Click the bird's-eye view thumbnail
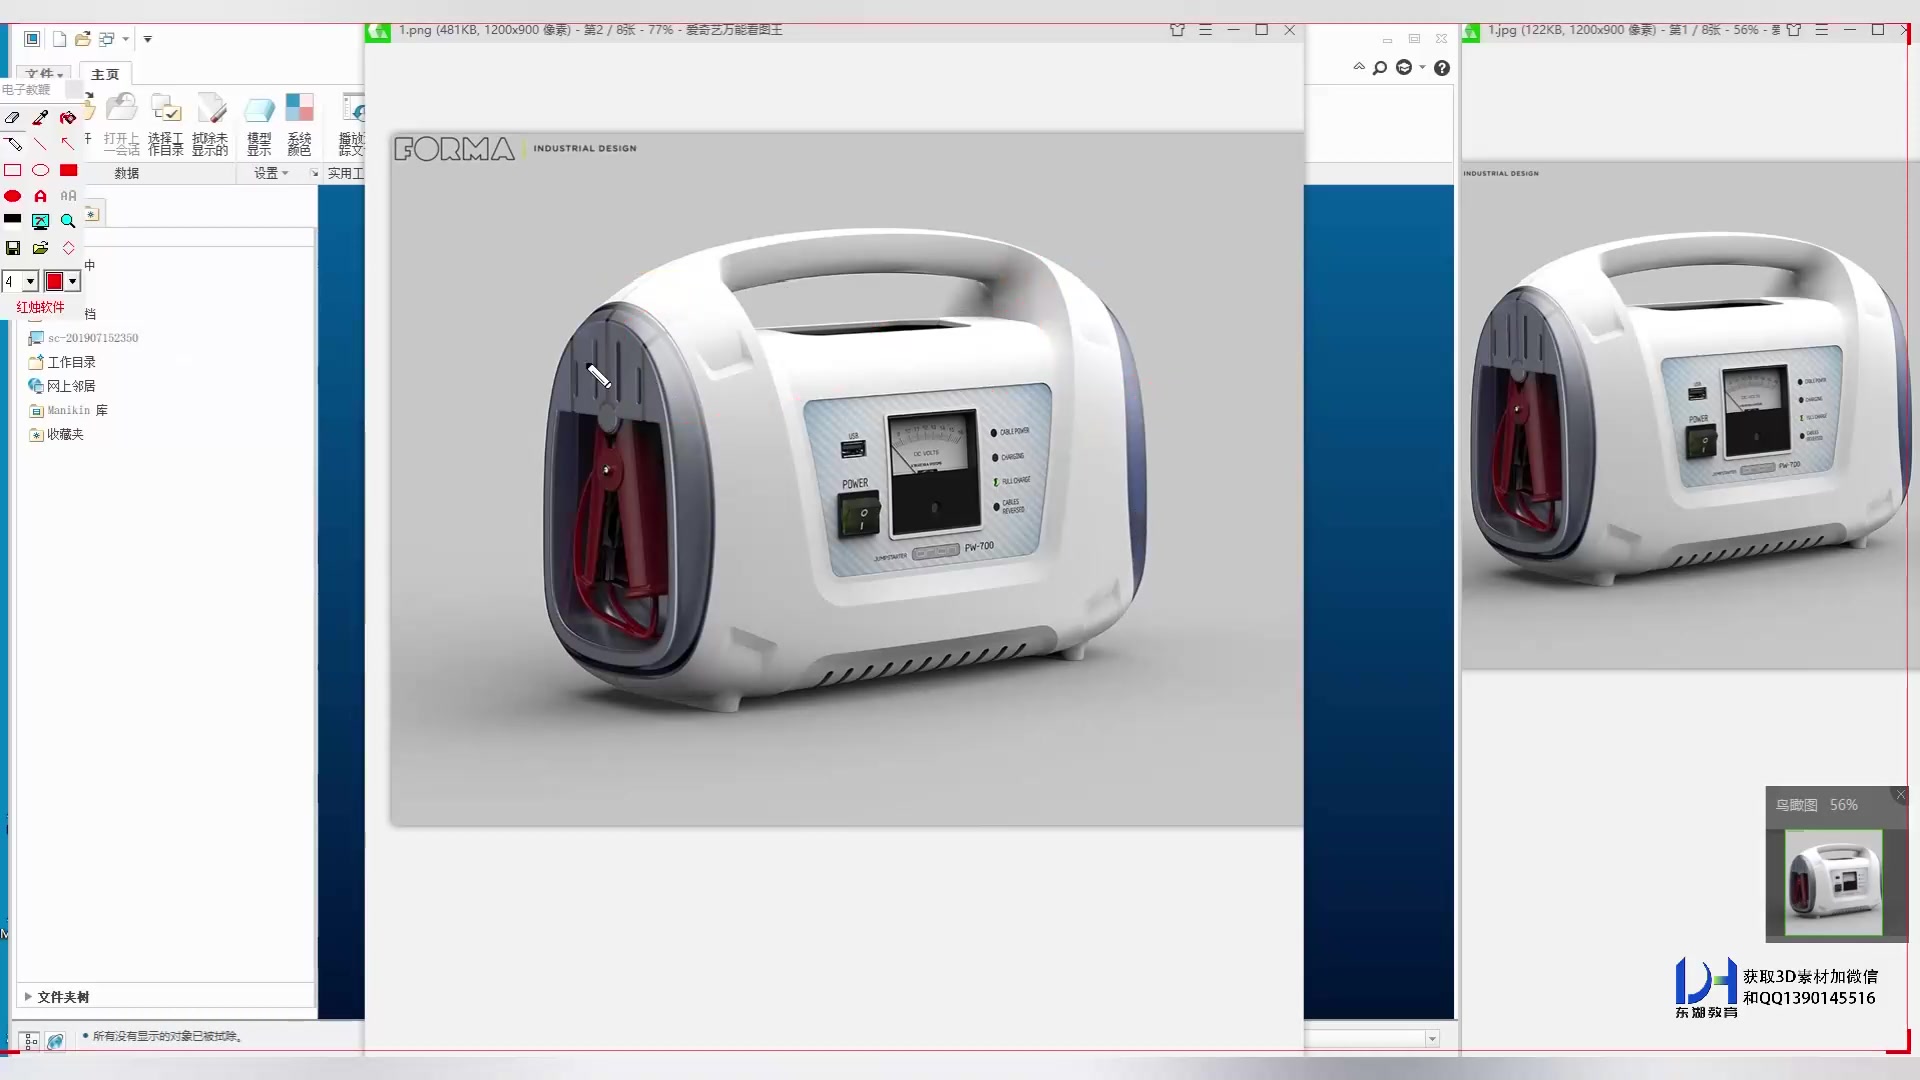The height and width of the screenshot is (1080, 1920). click(1834, 882)
